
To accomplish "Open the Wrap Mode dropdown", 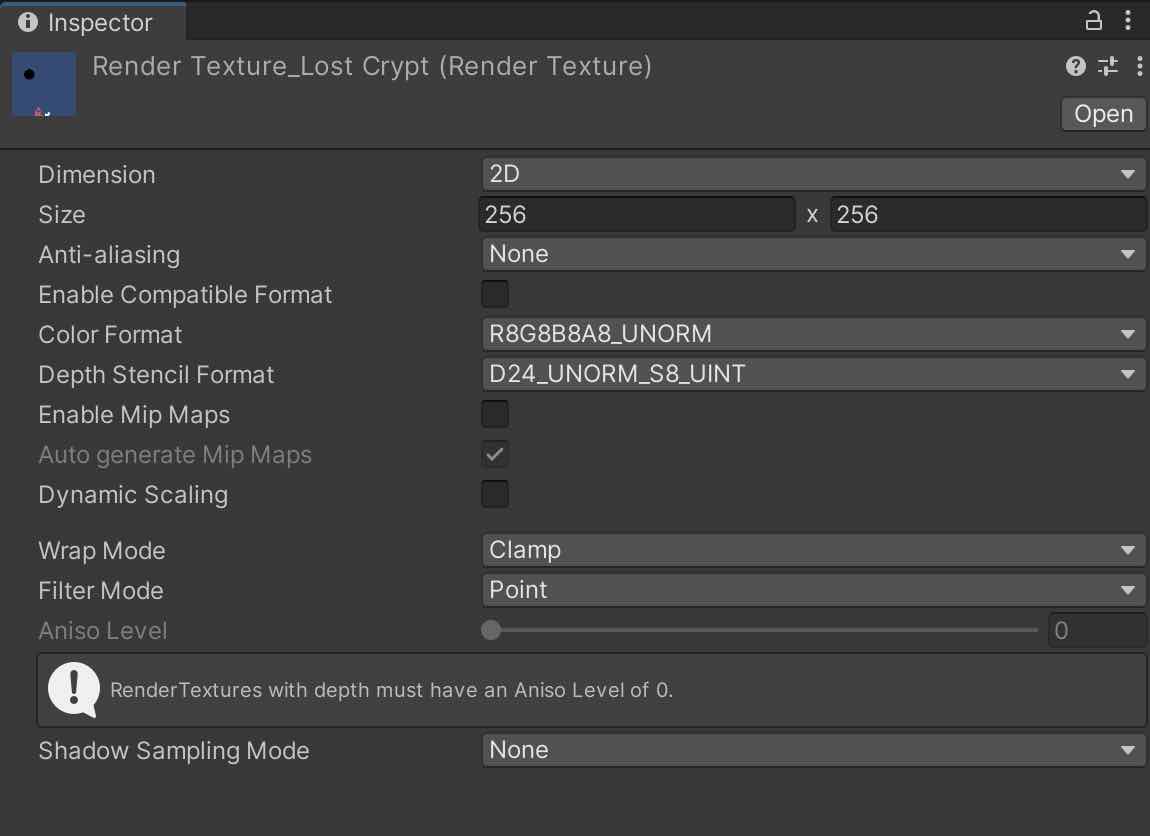I will pyautogui.click(x=813, y=550).
